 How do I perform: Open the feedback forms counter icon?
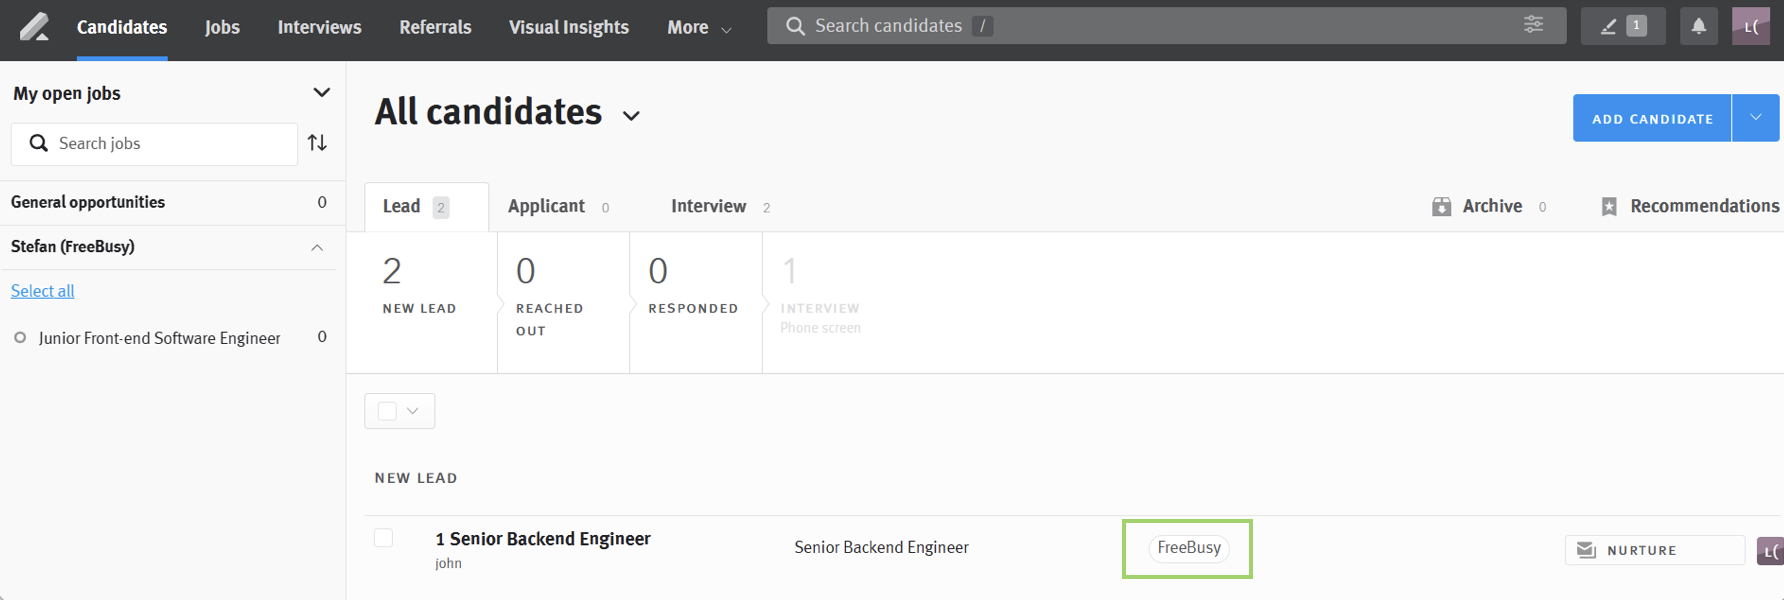click(1622, 26)
